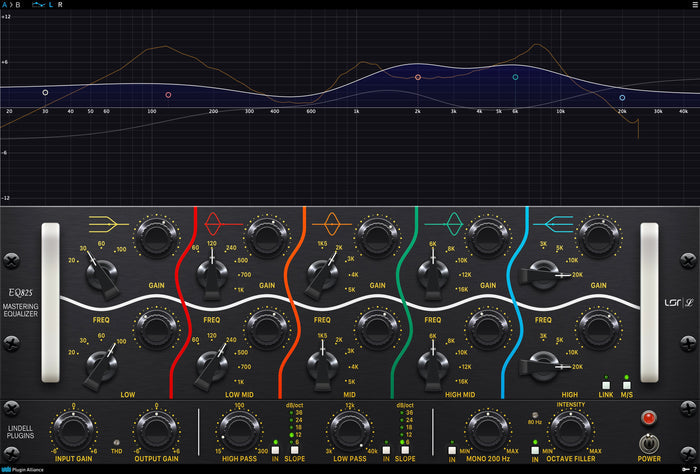Click the copy A to B arrow
This screenshot has height=474, width=700.
(x=11, y=4)
